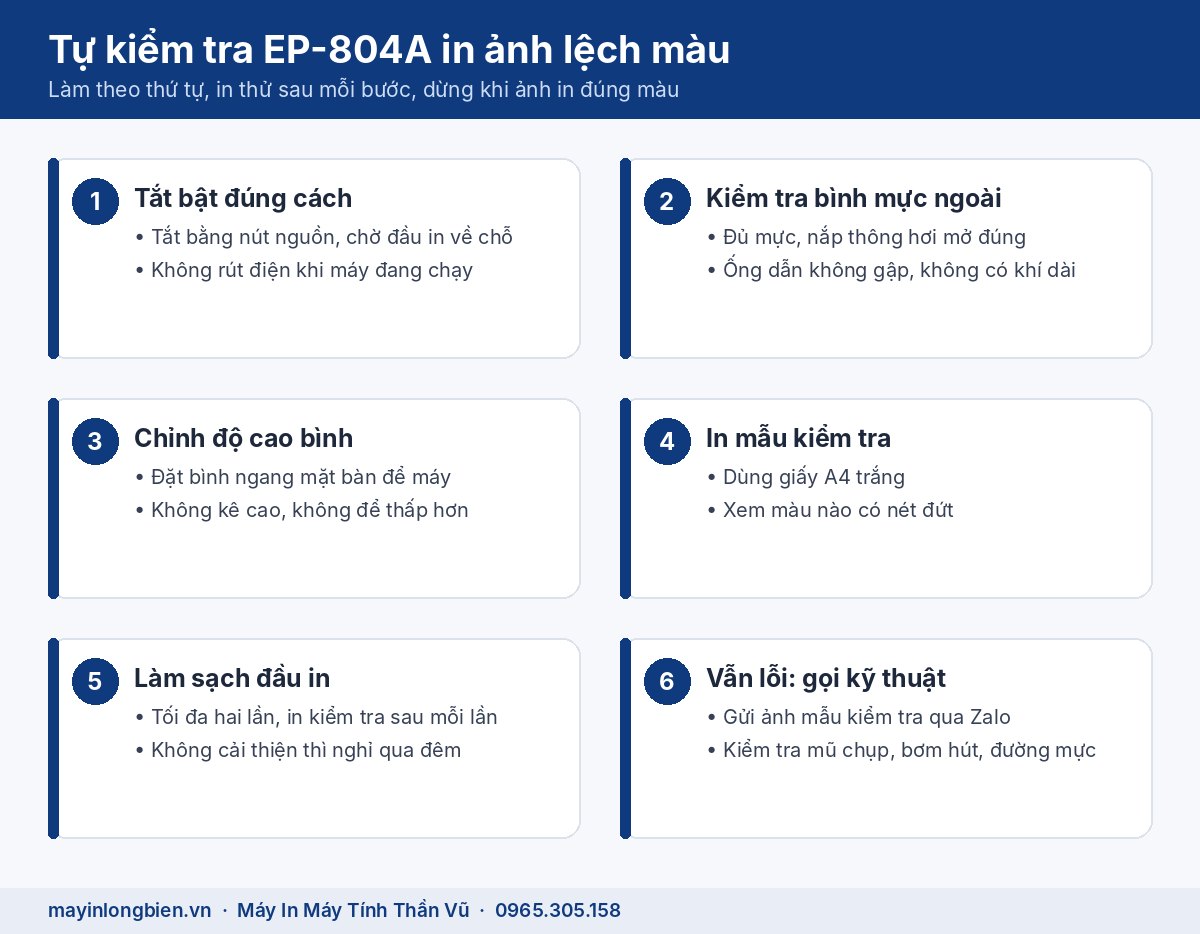The height and width of the screenshot is (934, 1200).
Task: Click bullet "Ống dẫn không gập, không có khí dài"
Action: [891, 269]
